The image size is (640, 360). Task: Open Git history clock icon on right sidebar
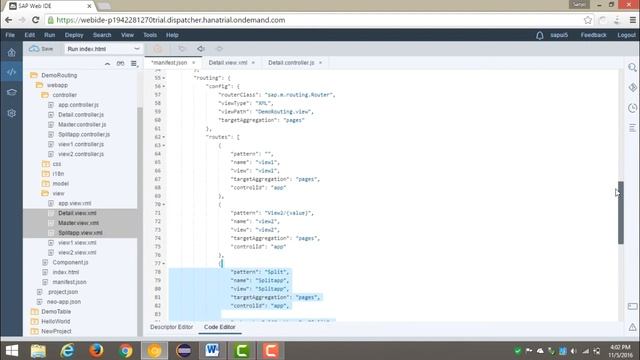pyautogui.click(x=632, y=108)
